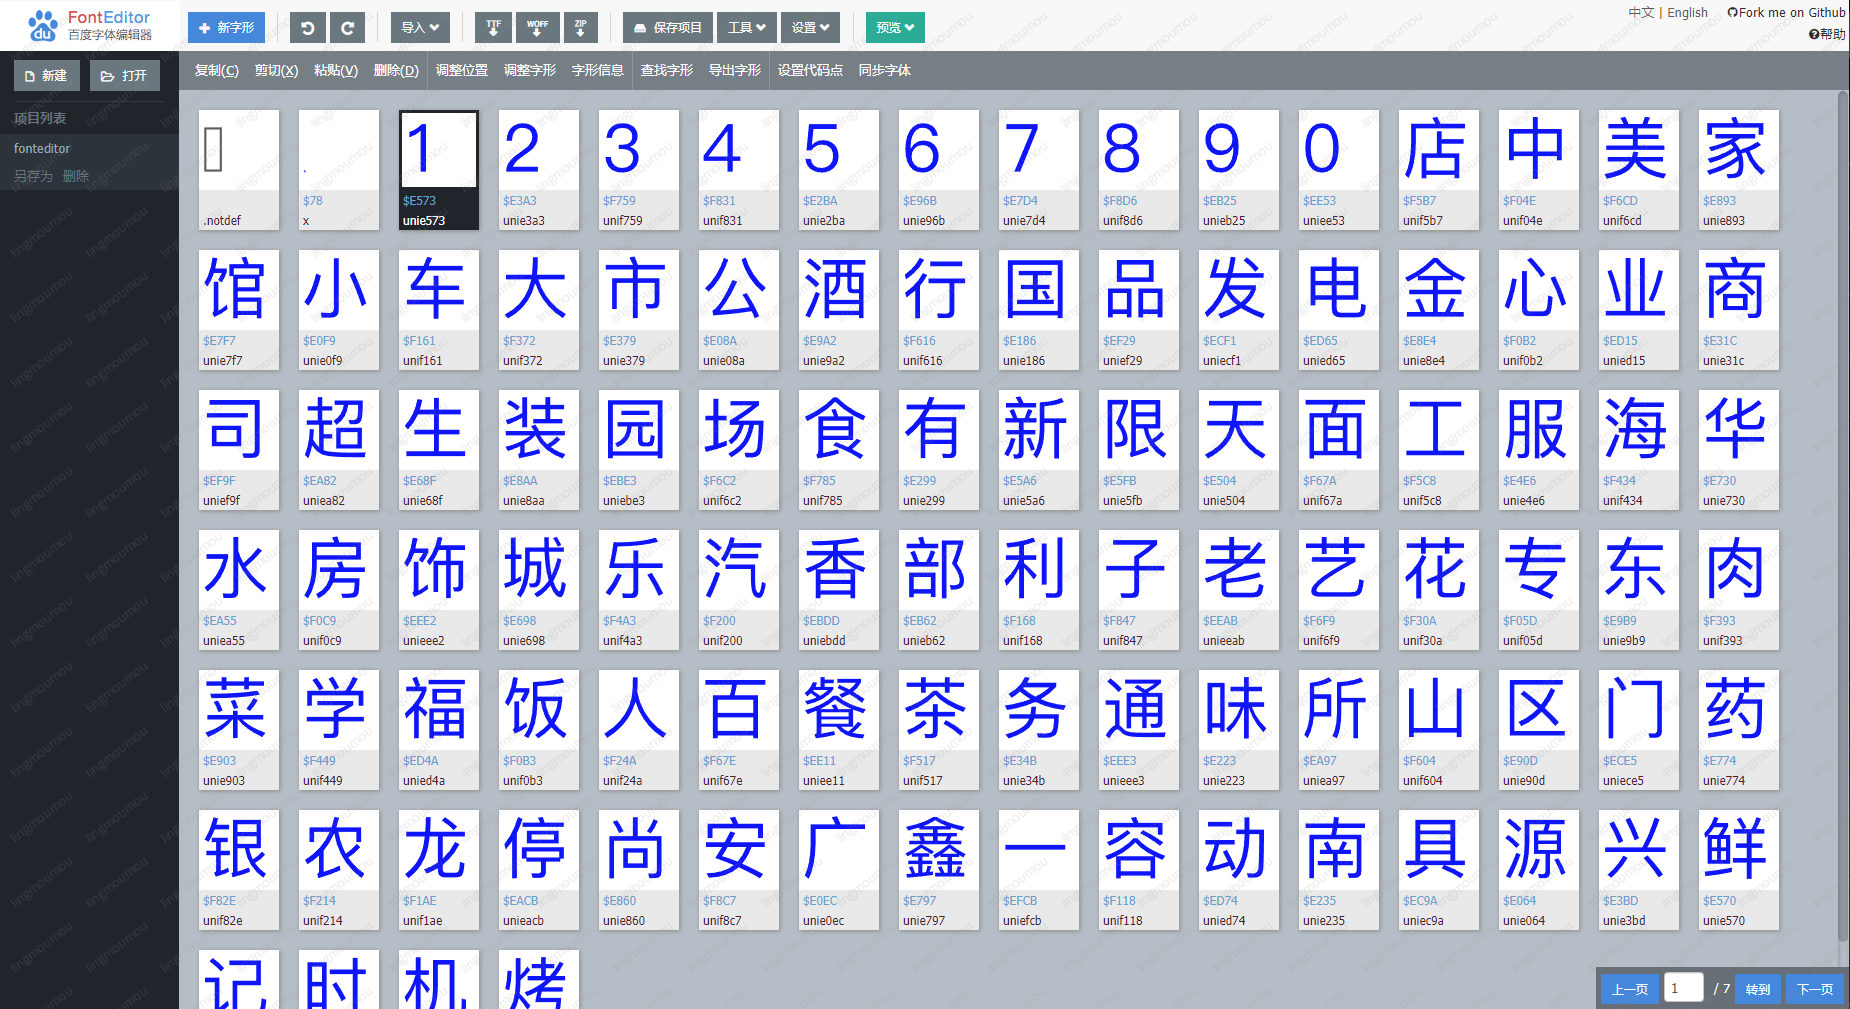Open 查找字形 to find a glyph

pos(666,70)
